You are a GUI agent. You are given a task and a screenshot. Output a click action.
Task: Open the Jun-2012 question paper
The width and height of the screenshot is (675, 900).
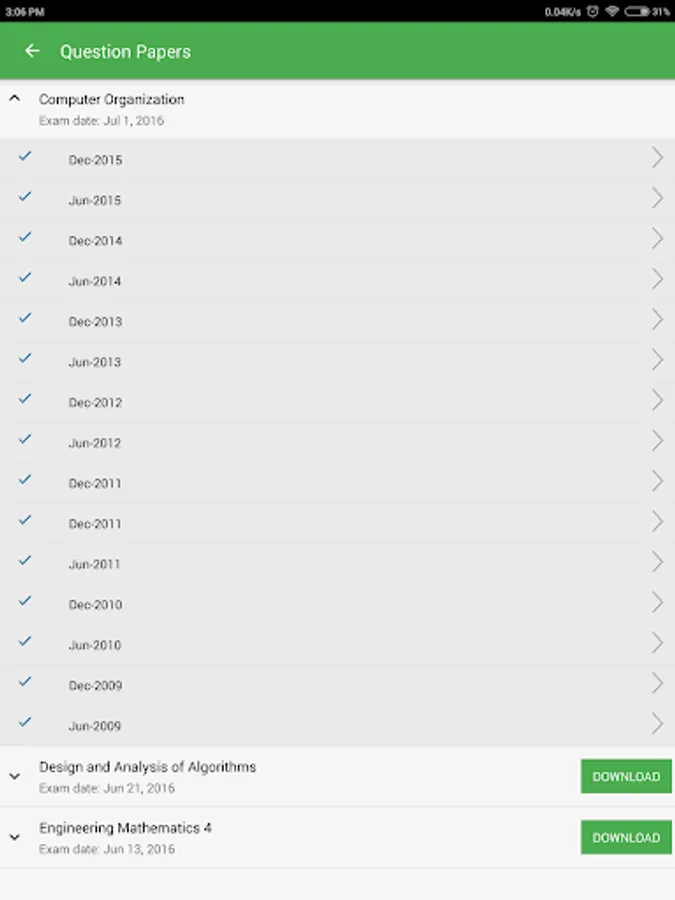tap(95, 443)
